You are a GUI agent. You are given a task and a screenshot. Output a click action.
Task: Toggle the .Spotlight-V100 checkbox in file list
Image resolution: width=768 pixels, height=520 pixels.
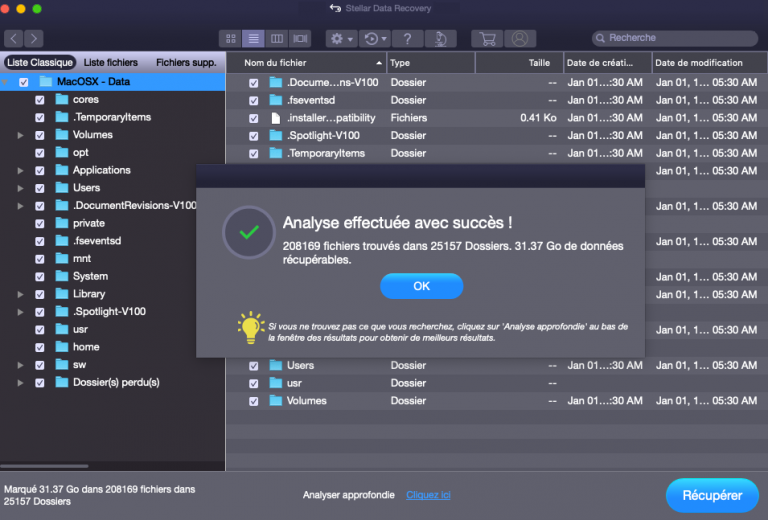(x=253, y=136)
